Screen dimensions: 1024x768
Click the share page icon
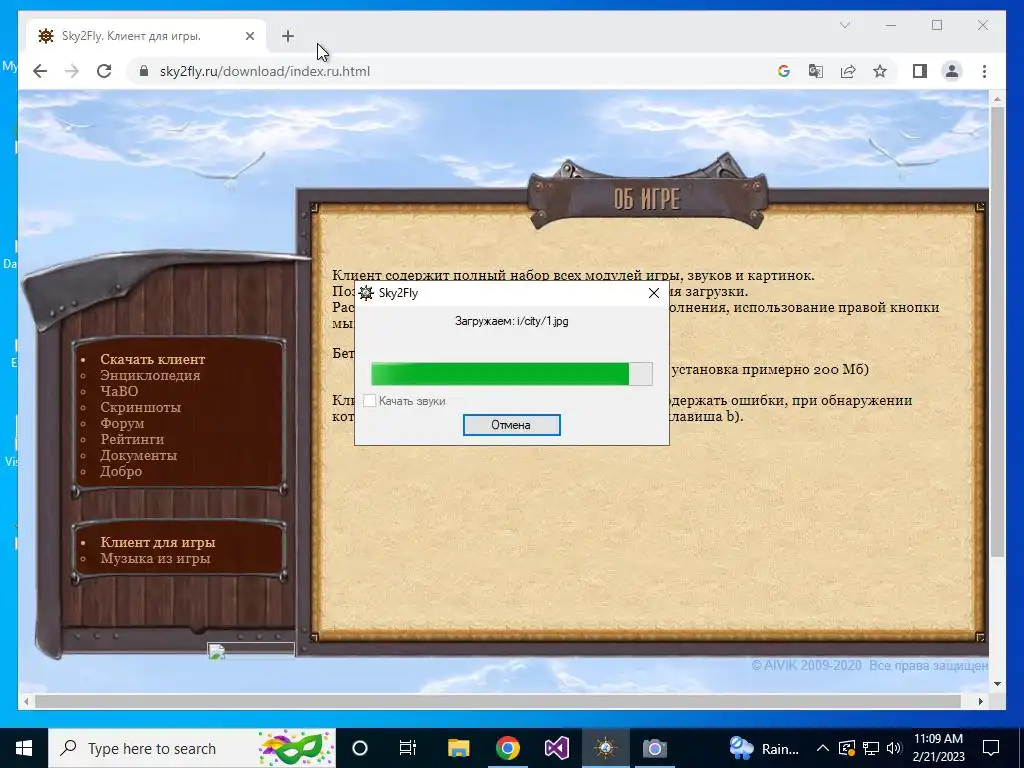click(x=848, y=71)
